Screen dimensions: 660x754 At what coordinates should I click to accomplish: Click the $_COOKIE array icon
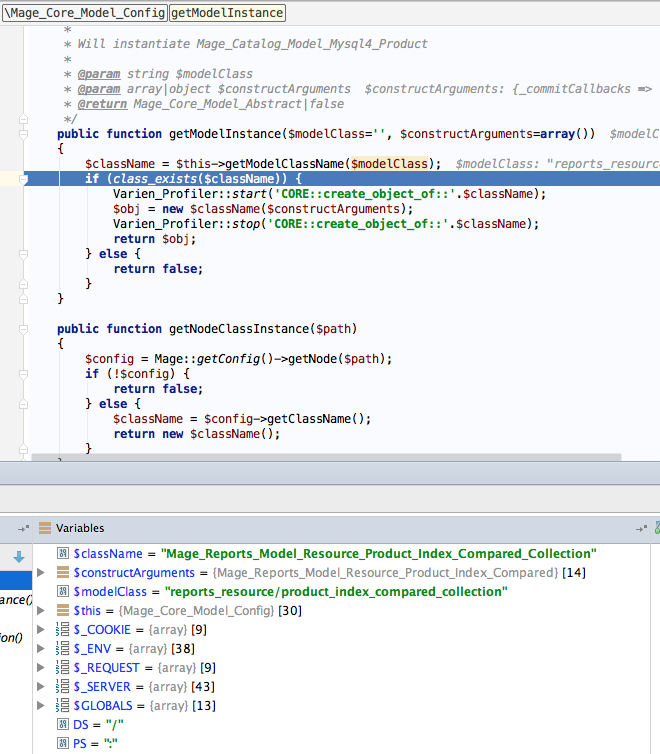(62, 629)
